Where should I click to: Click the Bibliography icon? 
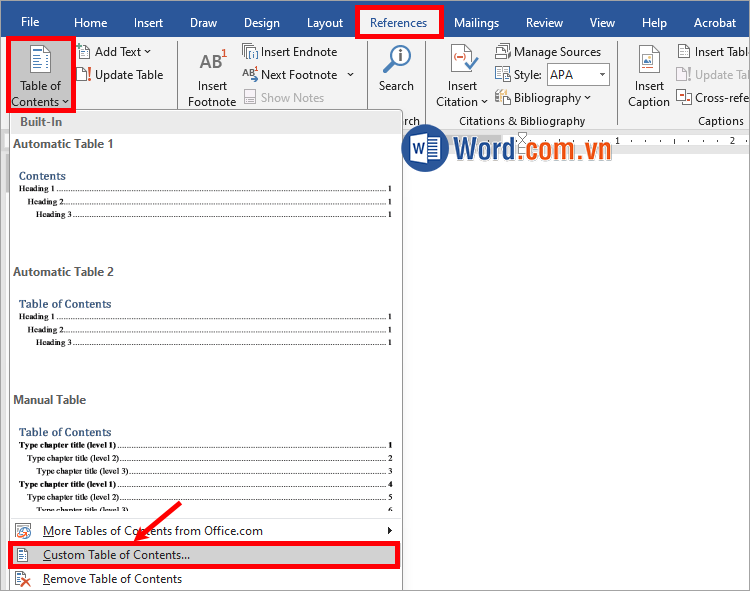pos(503,97)
